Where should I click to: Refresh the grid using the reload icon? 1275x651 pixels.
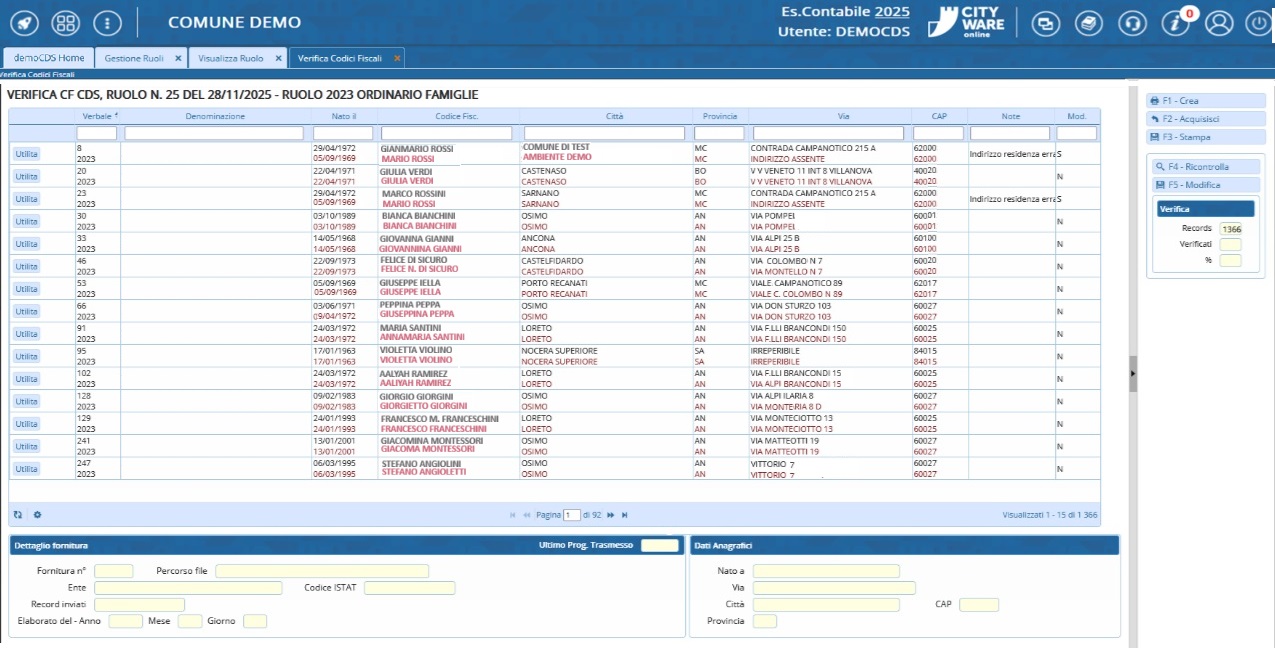click(x=18, y=515)
